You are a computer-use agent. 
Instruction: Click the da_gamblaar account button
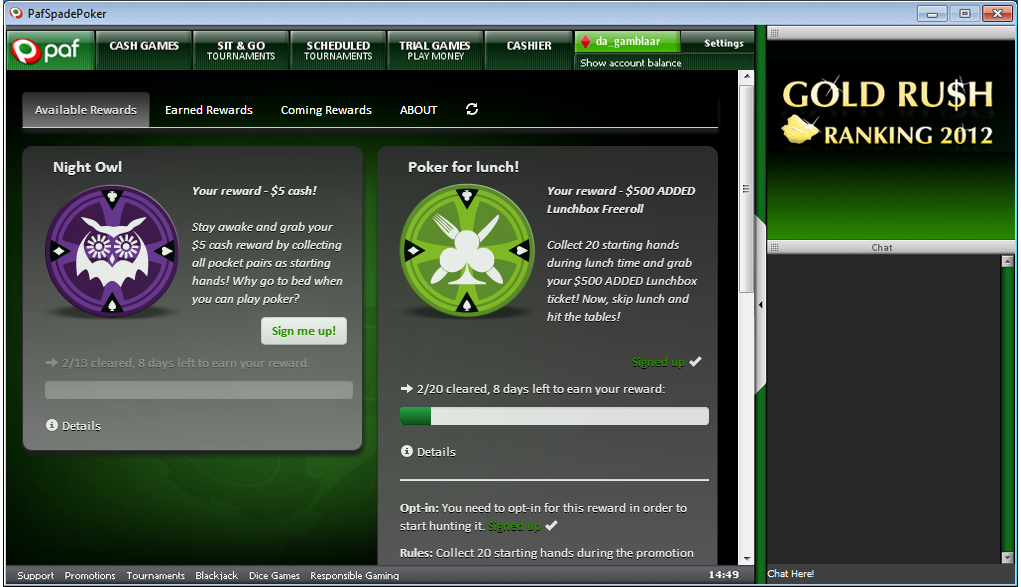[627, 42]
